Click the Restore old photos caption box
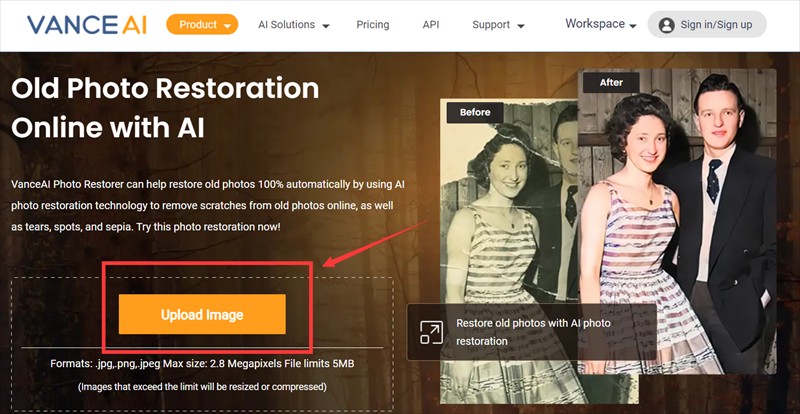Viewport: 800px width, 414px height. pos(532,332)
